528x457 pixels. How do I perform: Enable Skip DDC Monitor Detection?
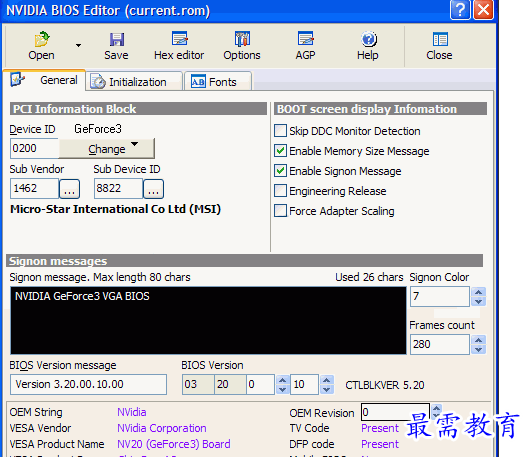(x=280, y=131)
